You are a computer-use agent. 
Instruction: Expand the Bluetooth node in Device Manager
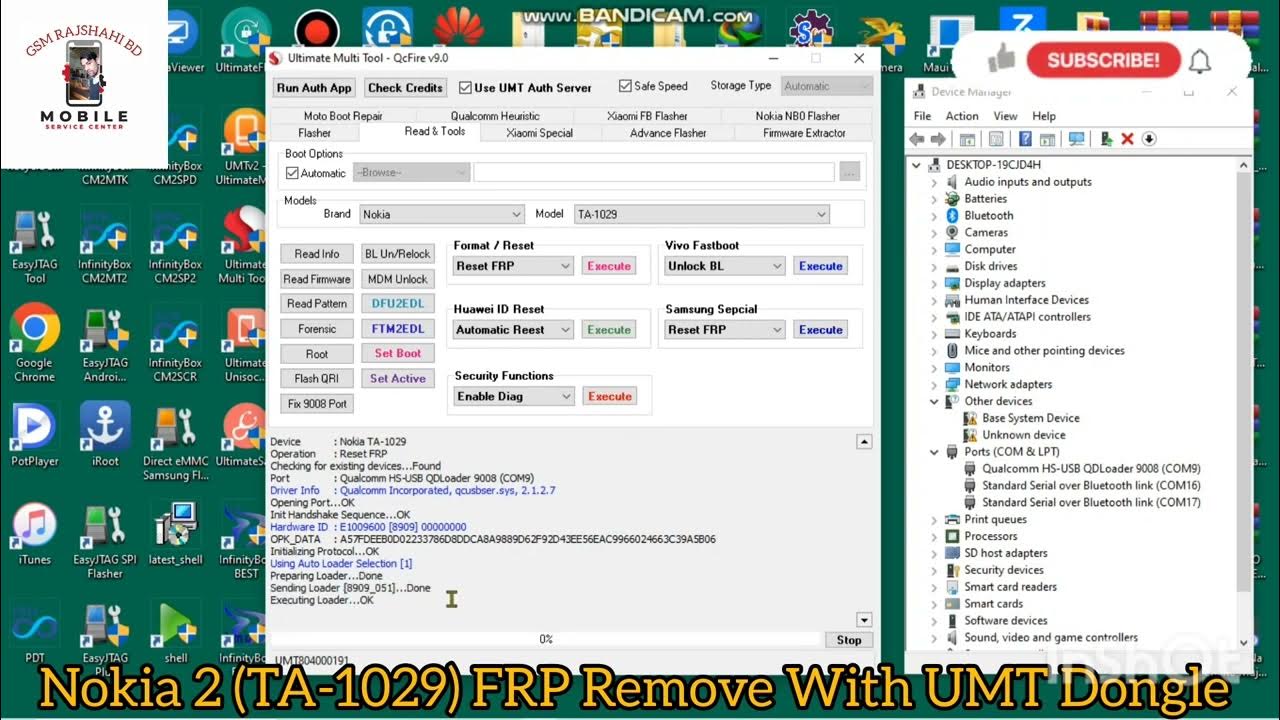click(935, 216)
